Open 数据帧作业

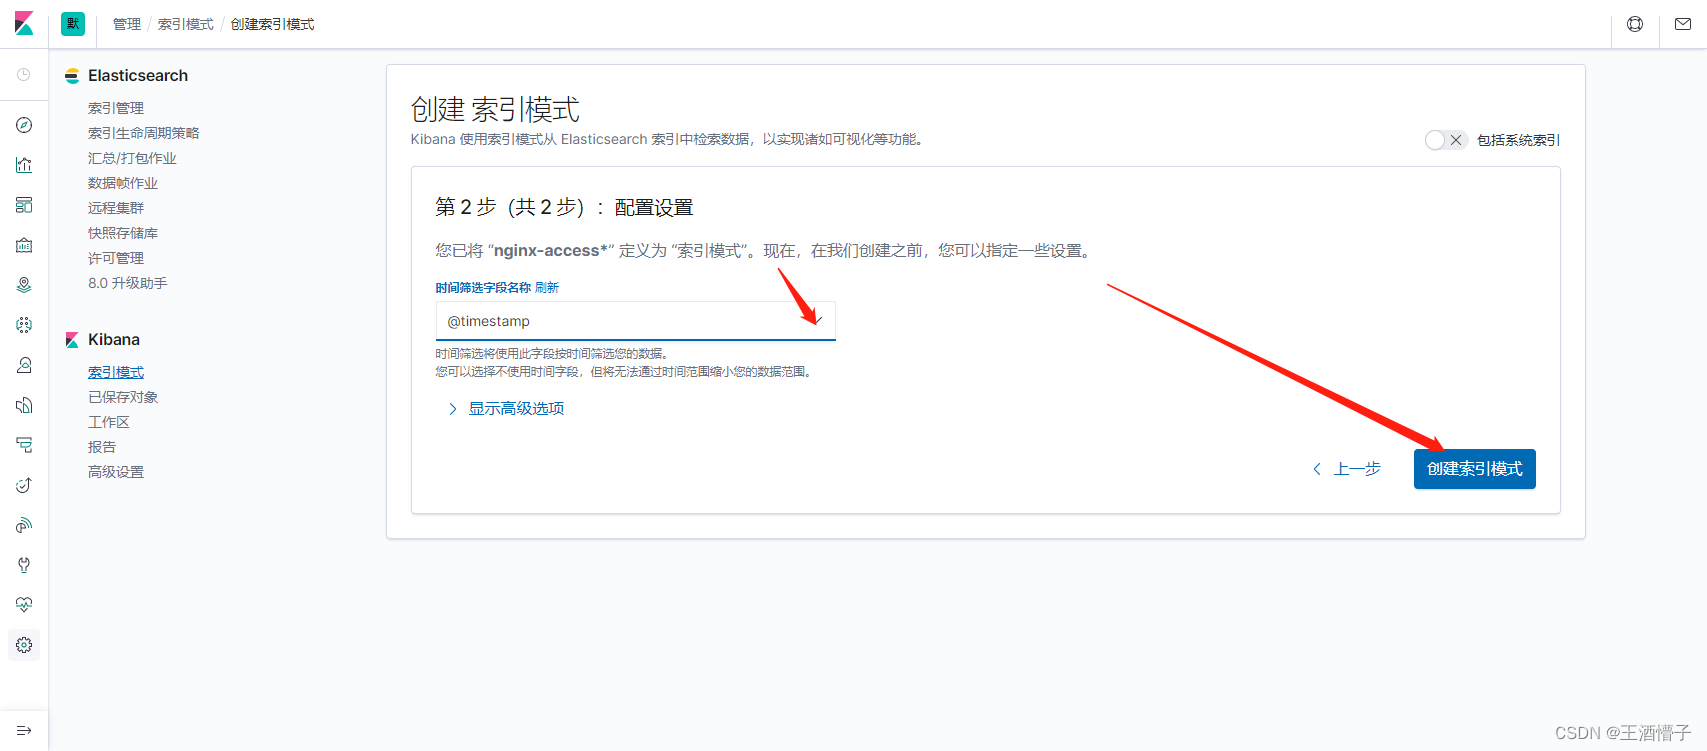point(123,183)
